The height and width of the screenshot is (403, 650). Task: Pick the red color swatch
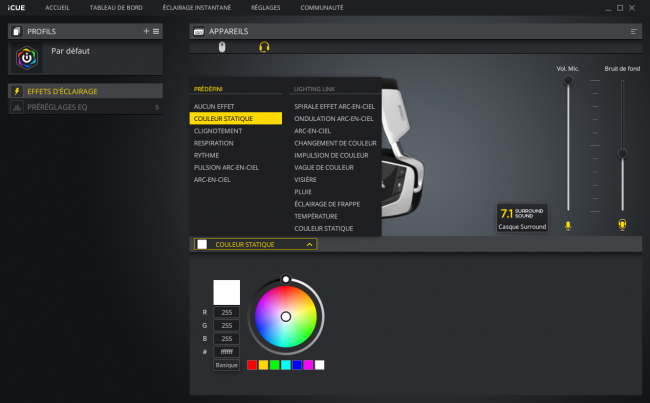click(252, 365)
